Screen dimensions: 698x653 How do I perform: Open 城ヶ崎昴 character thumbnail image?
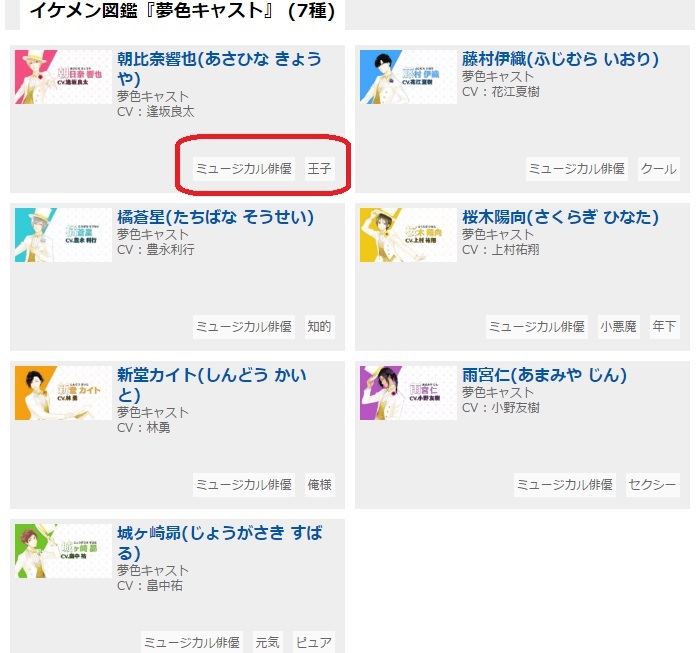click(63, 551)
